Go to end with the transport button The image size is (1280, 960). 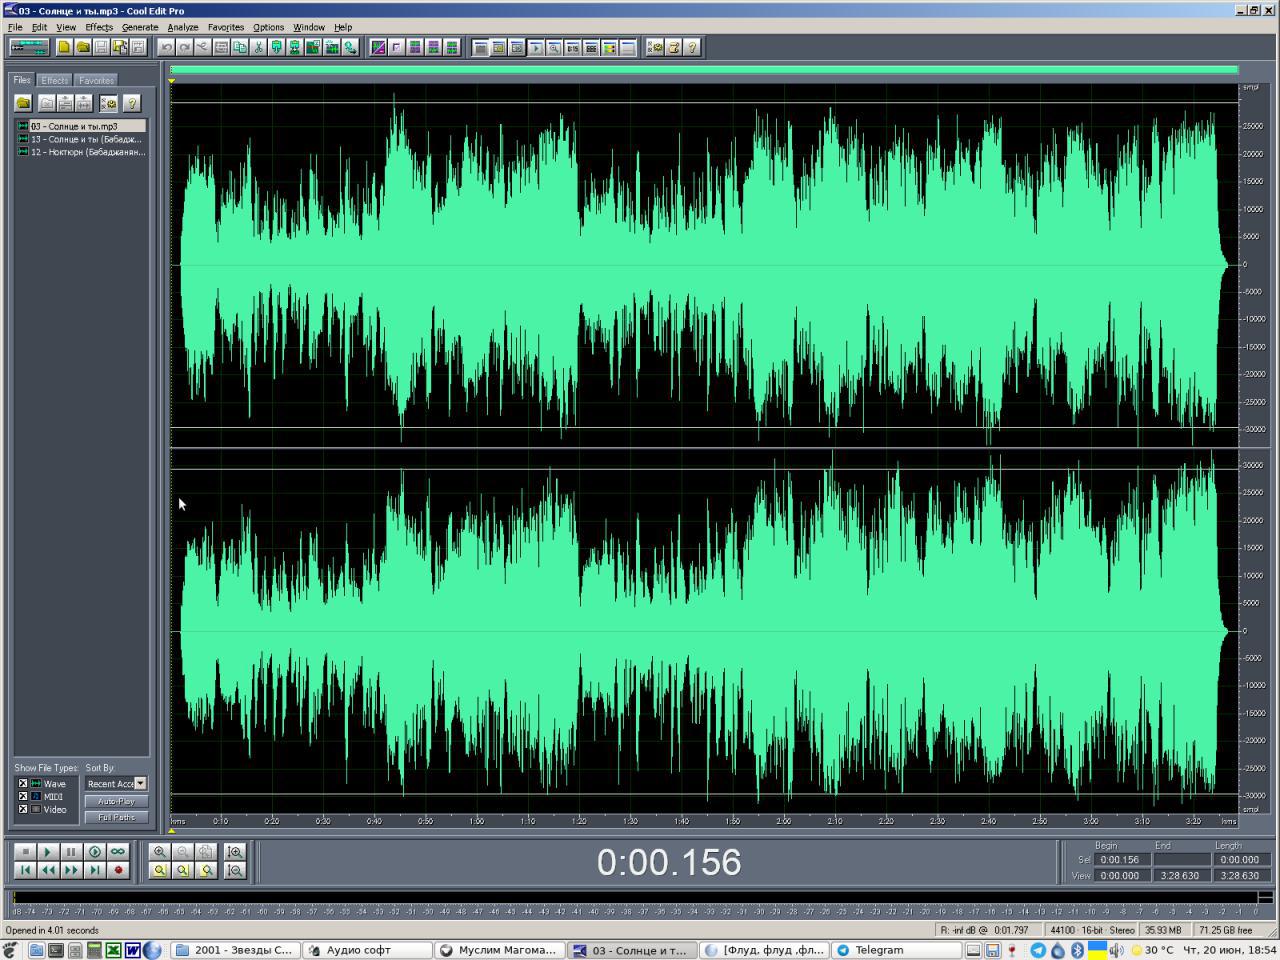[x=95, y=870]
